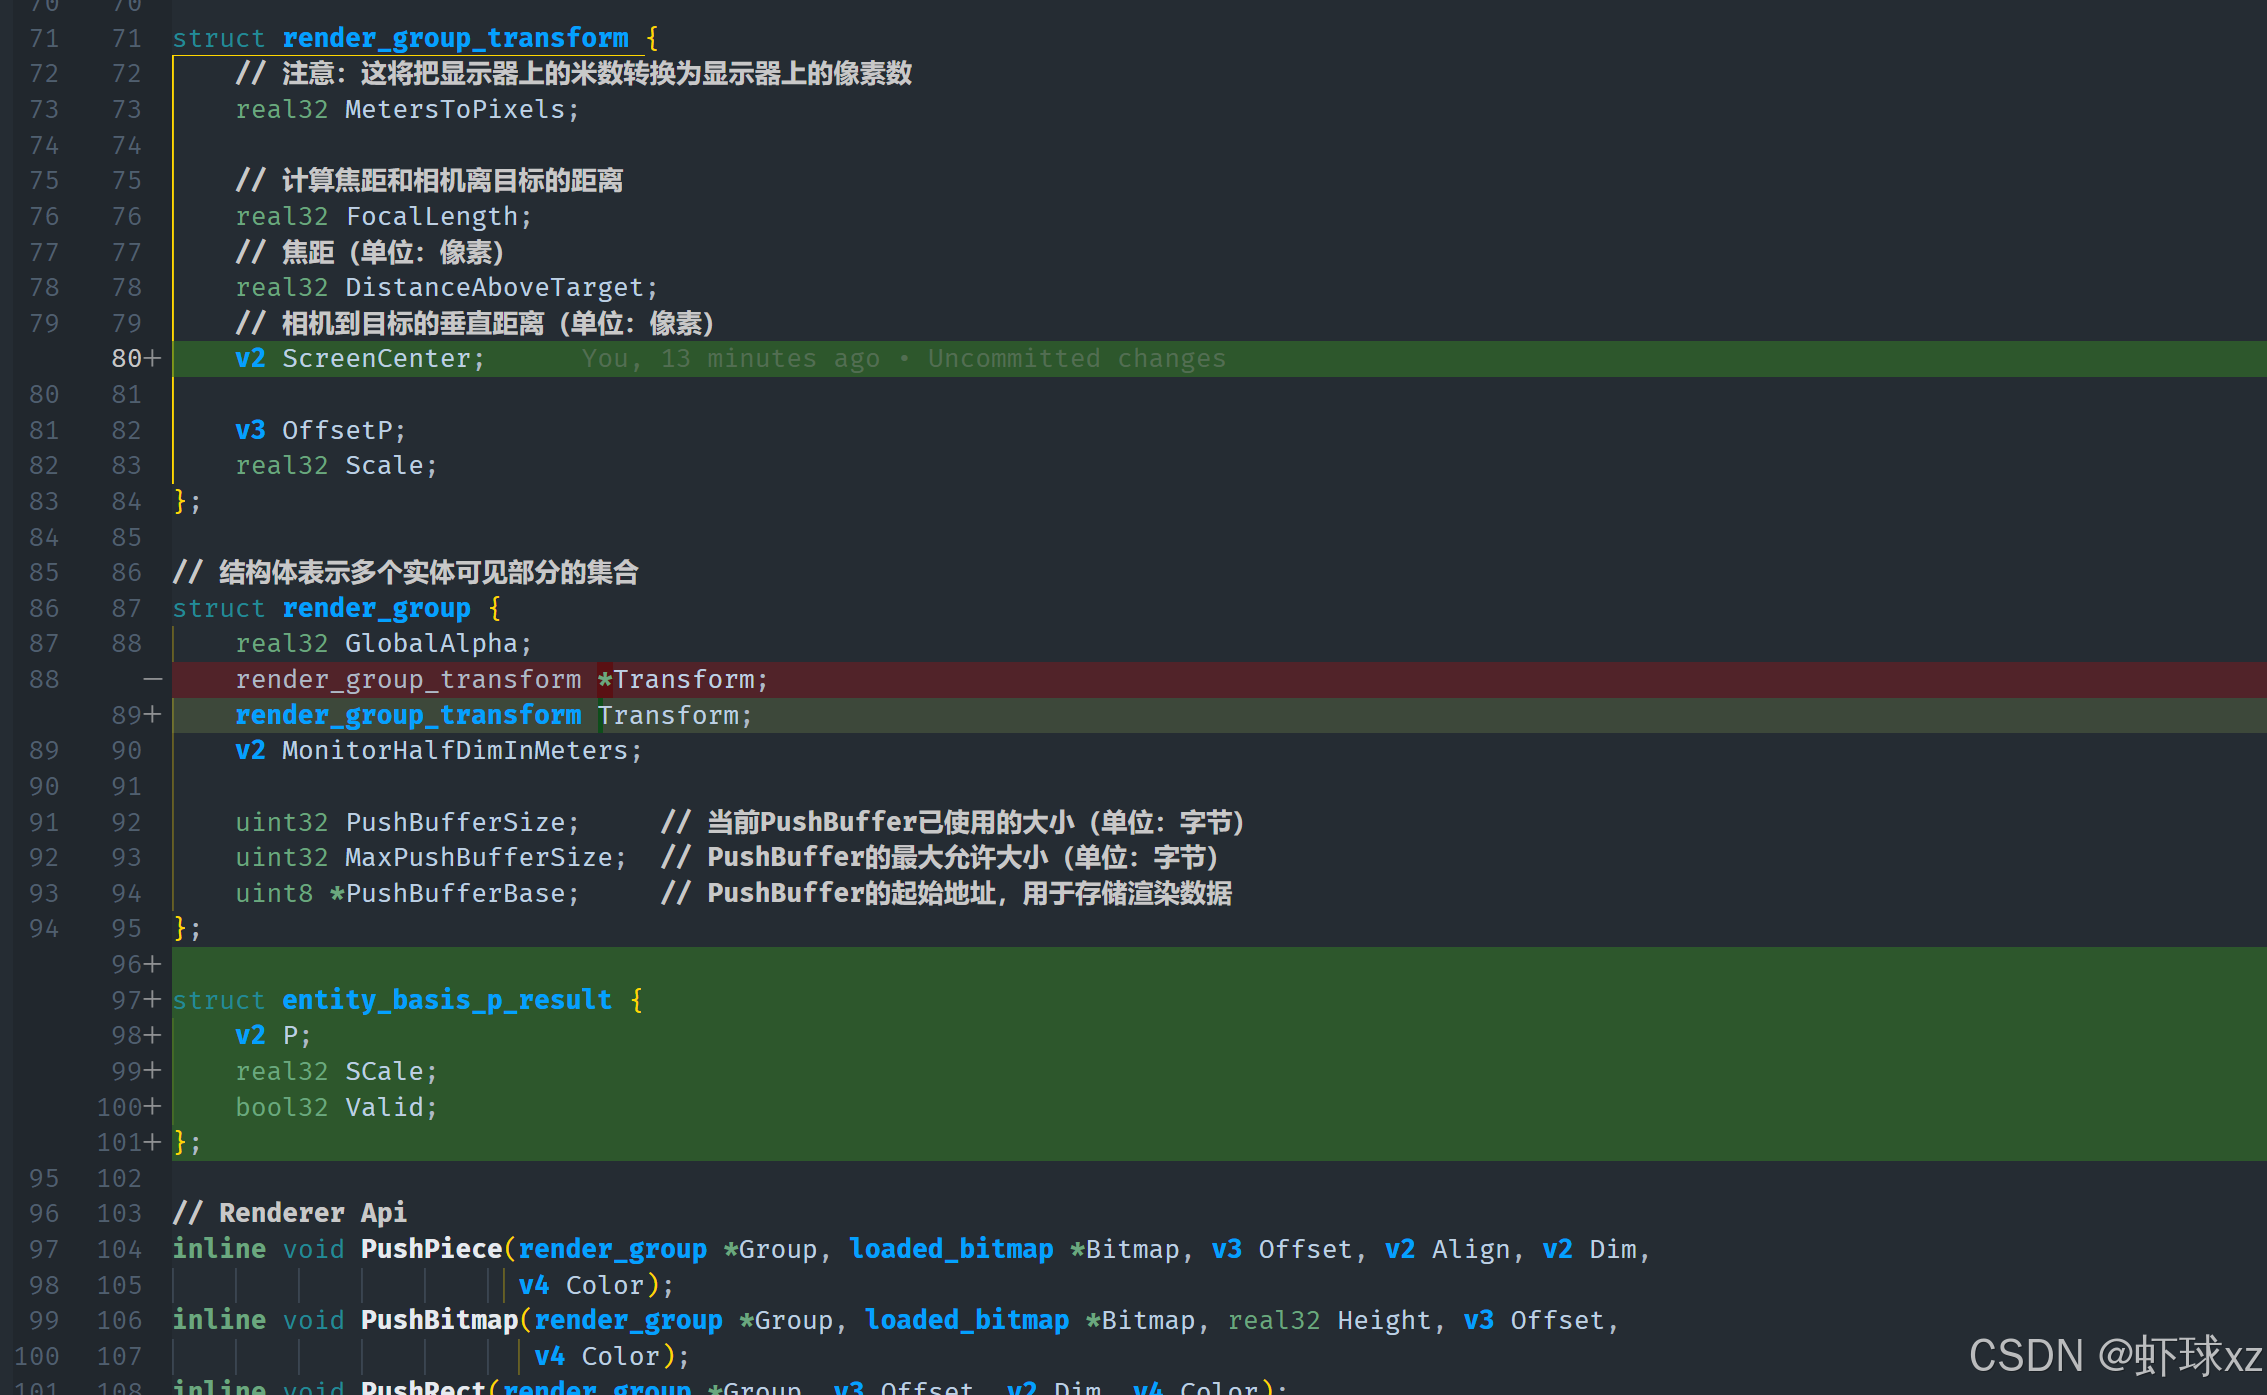Click the minus marker on removed line 88
Image resolution: width=2267 pixels, height=1395 pixels.
pyautogui.click(x=152, y=680)
